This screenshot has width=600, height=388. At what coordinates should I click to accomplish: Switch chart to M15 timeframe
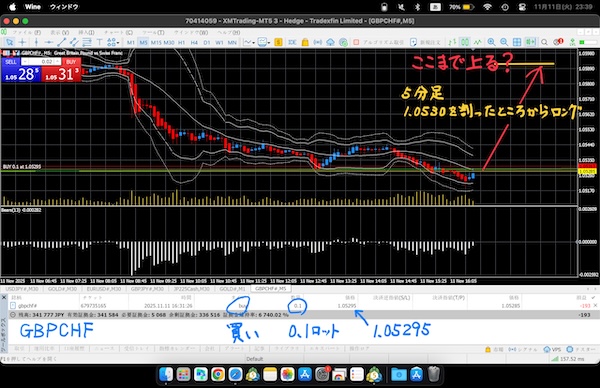click(x=156, y=42)
